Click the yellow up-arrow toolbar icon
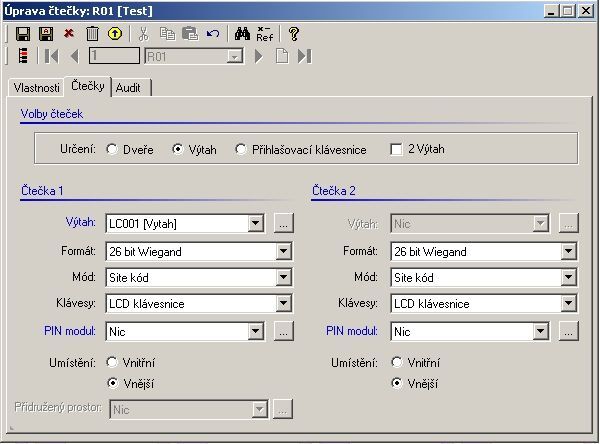The image size is (600, 444). click(x=115, y=33)
